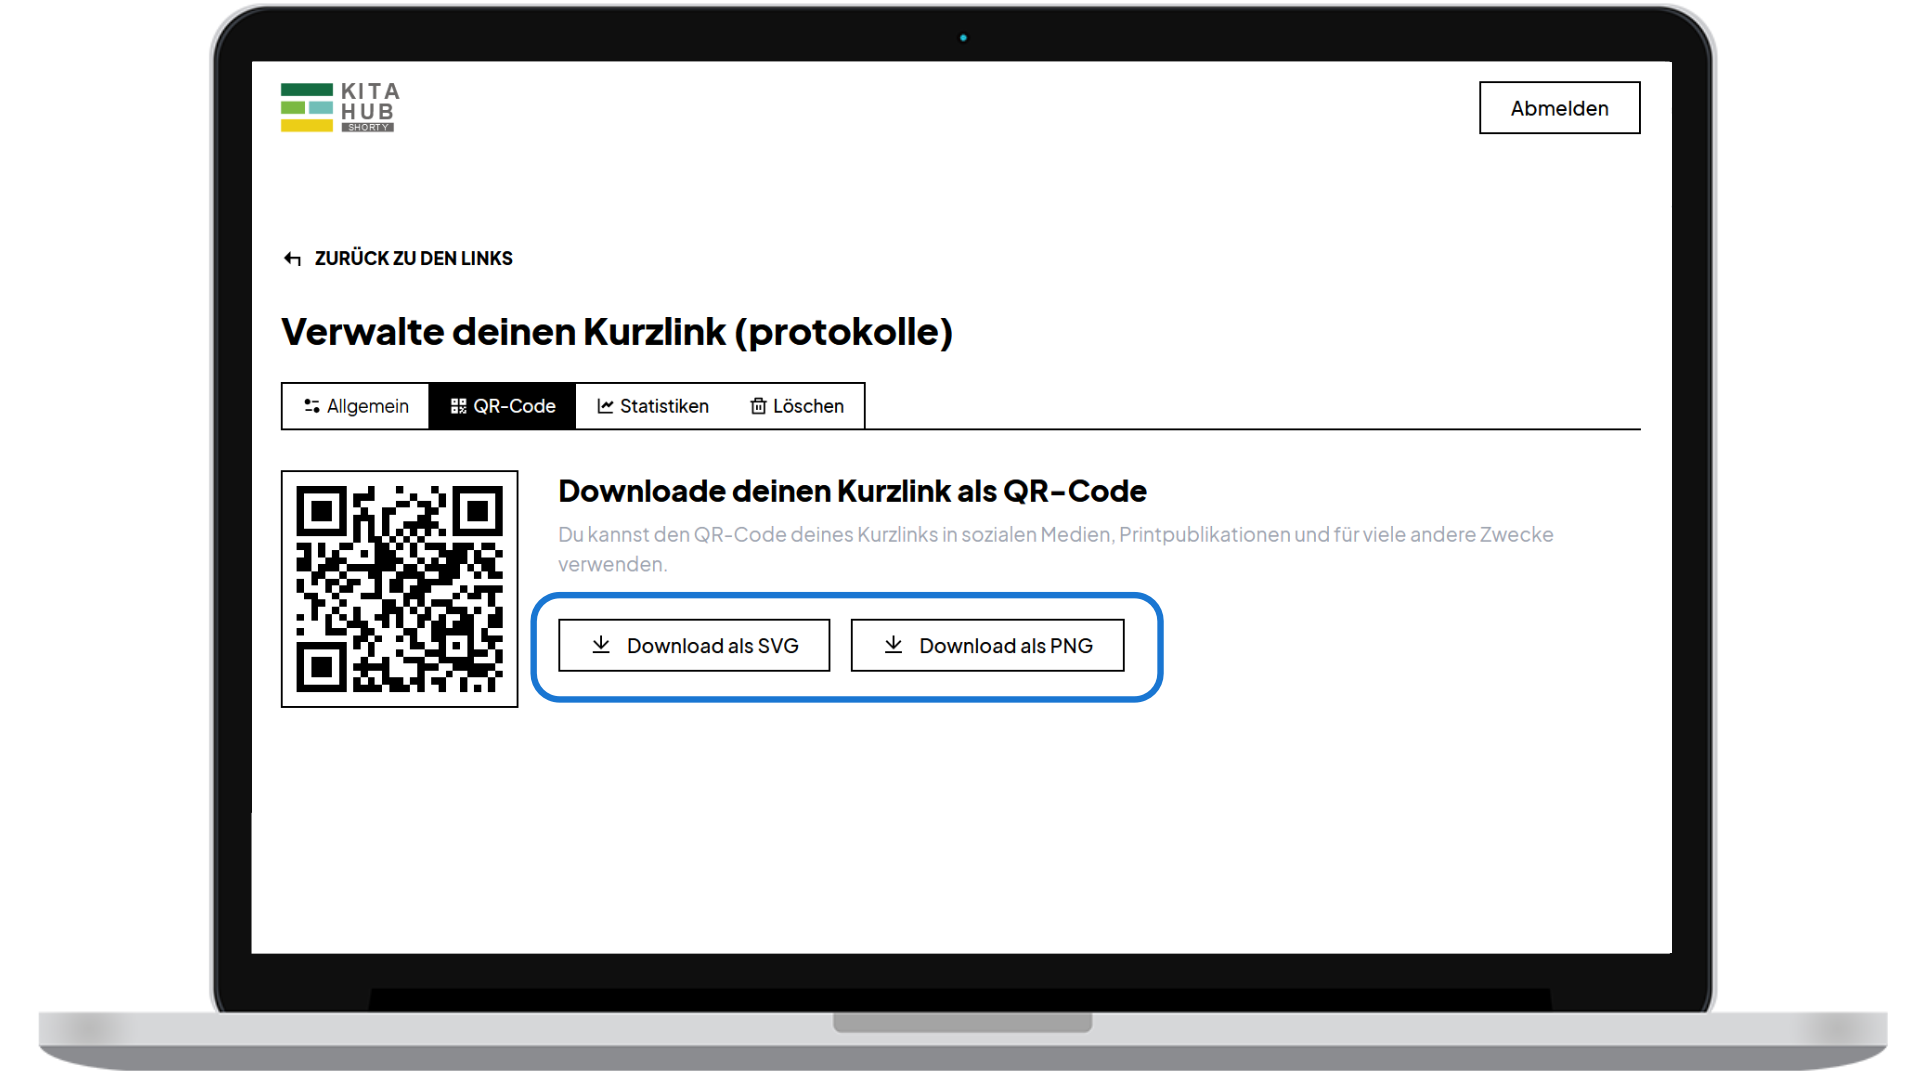Open the Löschen tab
The image size is (1920, 1080).
(797, 406)
